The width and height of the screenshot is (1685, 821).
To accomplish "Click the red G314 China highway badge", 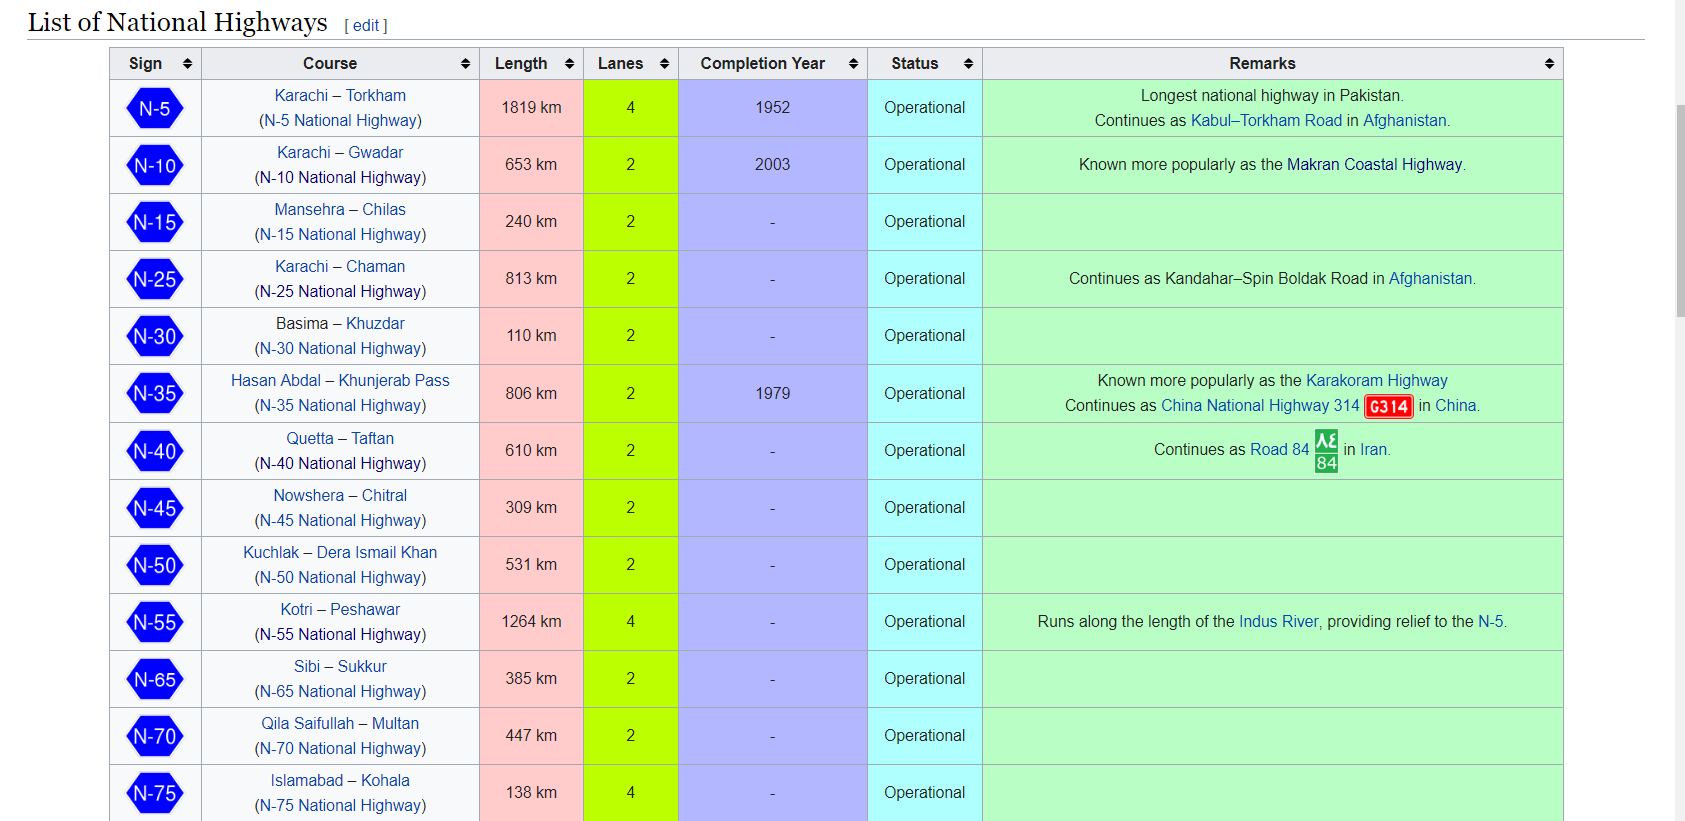I will 1389,406.
